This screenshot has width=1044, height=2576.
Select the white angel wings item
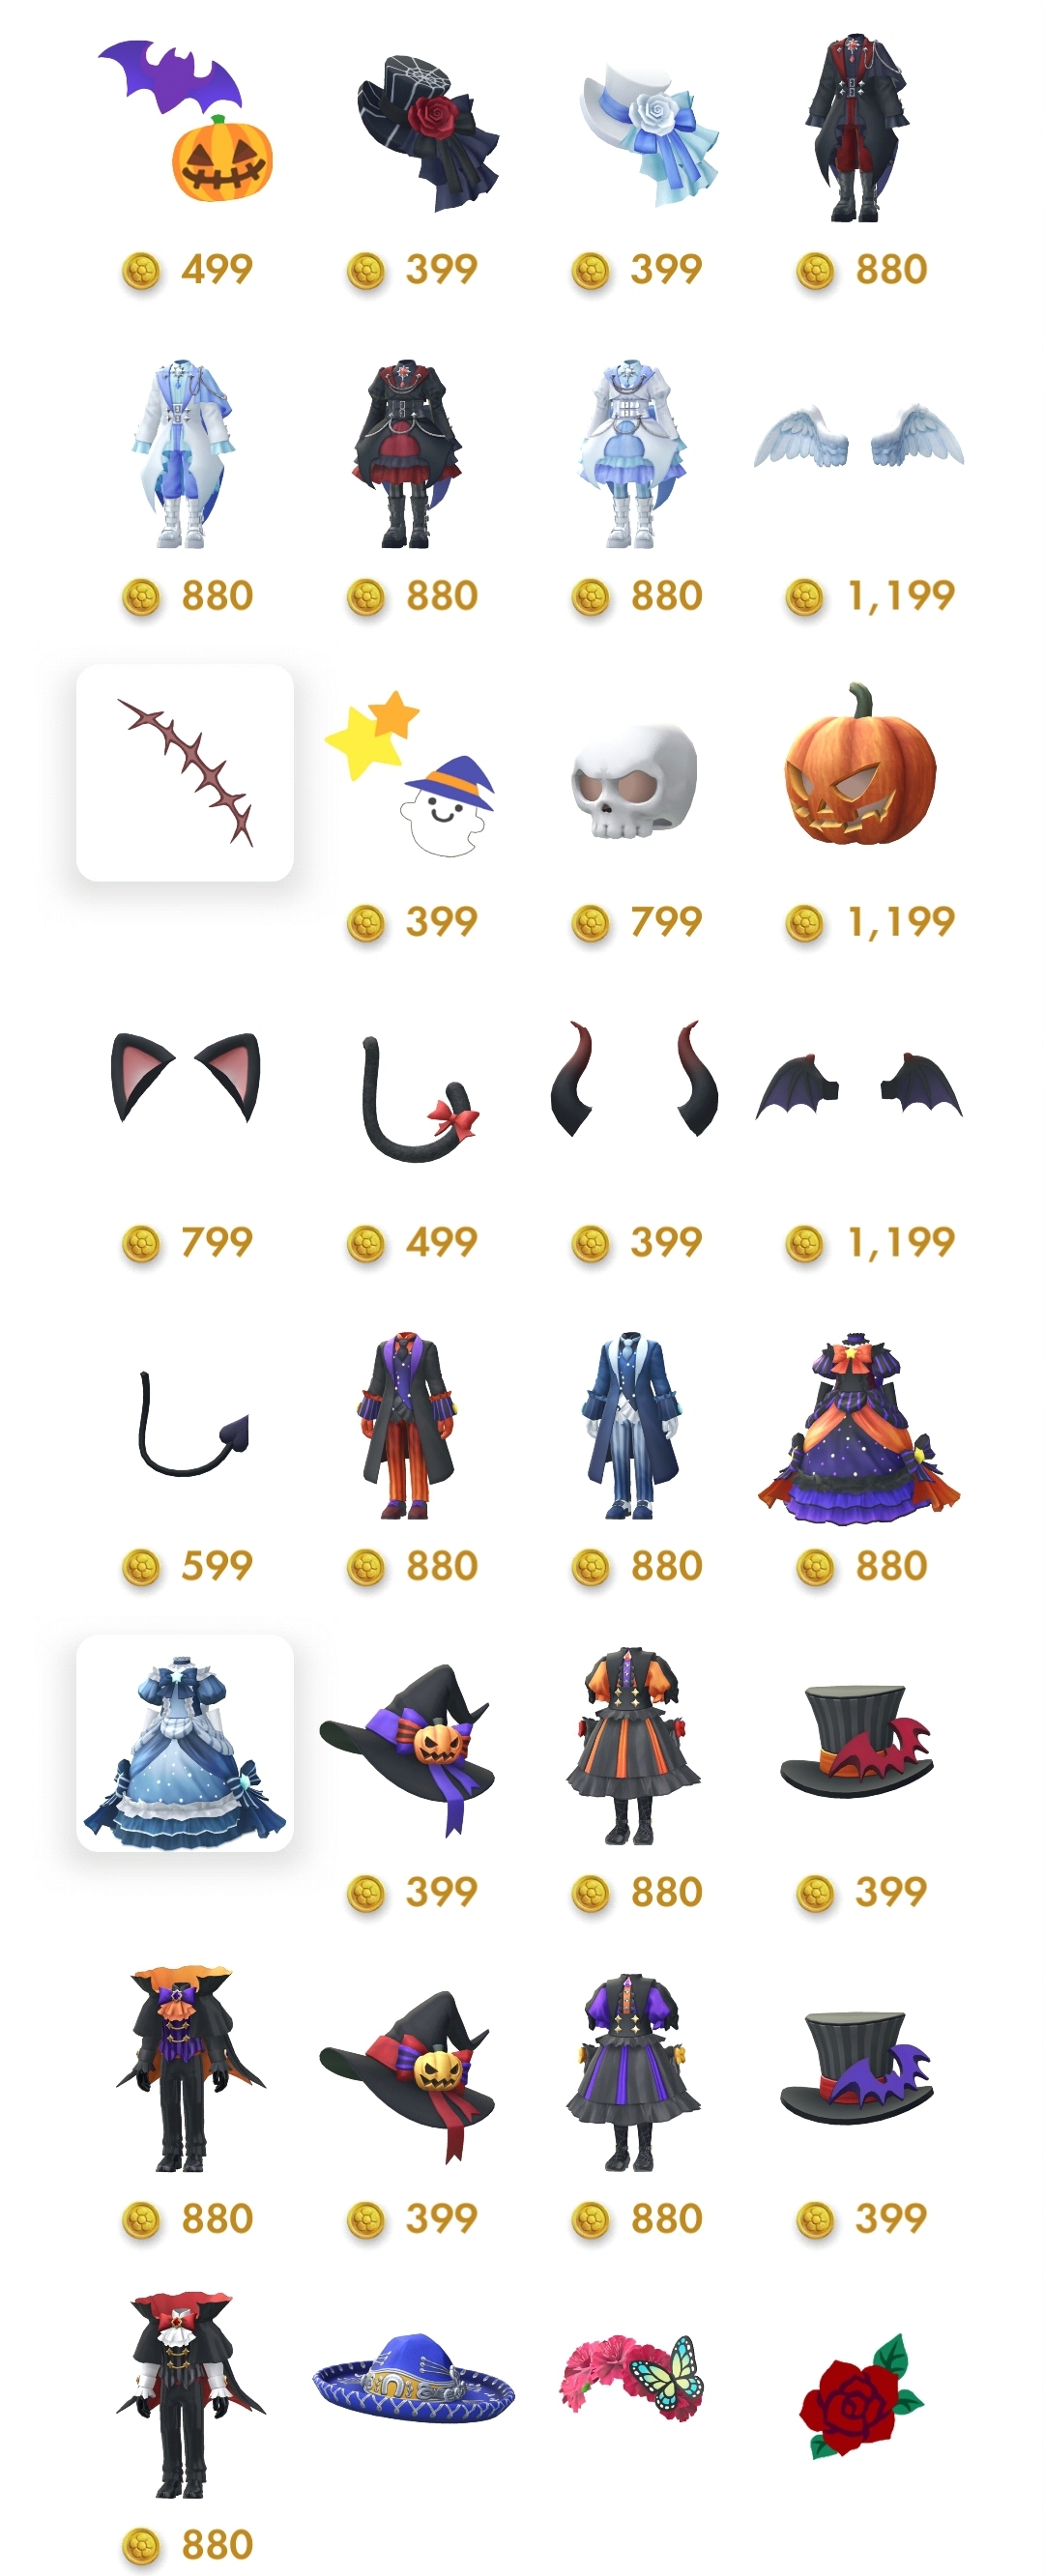click(x=859, y=437)
